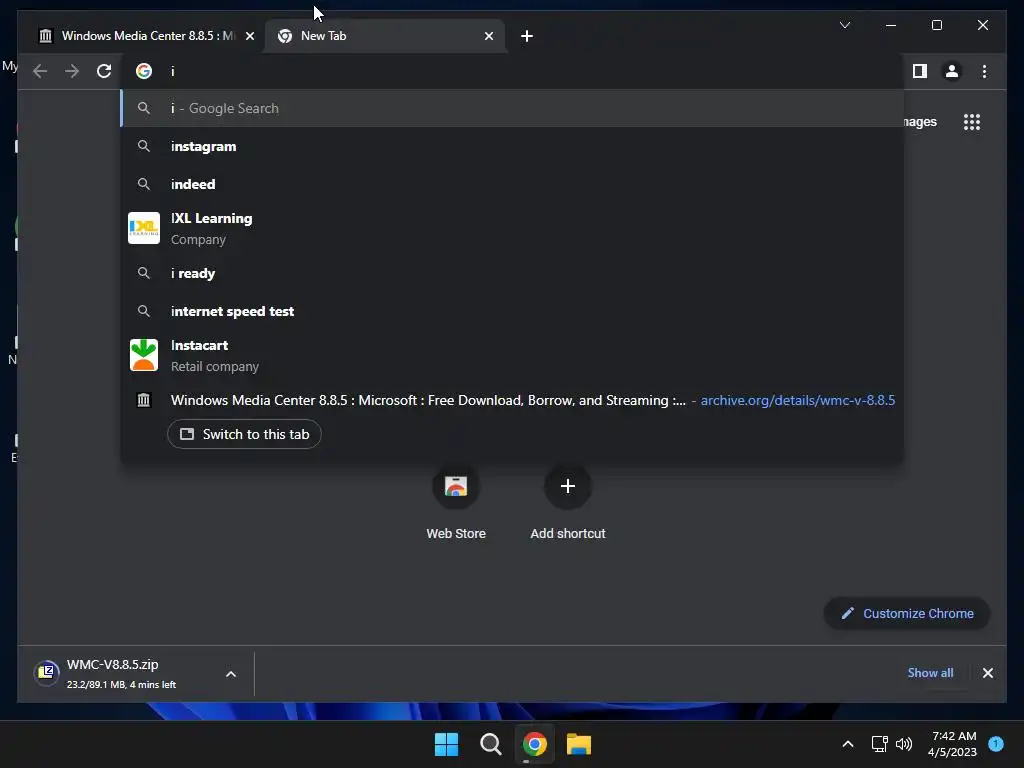Pick the 'i ready' suggestion
The image size is (1024, 768).
[x=512, y=273]
